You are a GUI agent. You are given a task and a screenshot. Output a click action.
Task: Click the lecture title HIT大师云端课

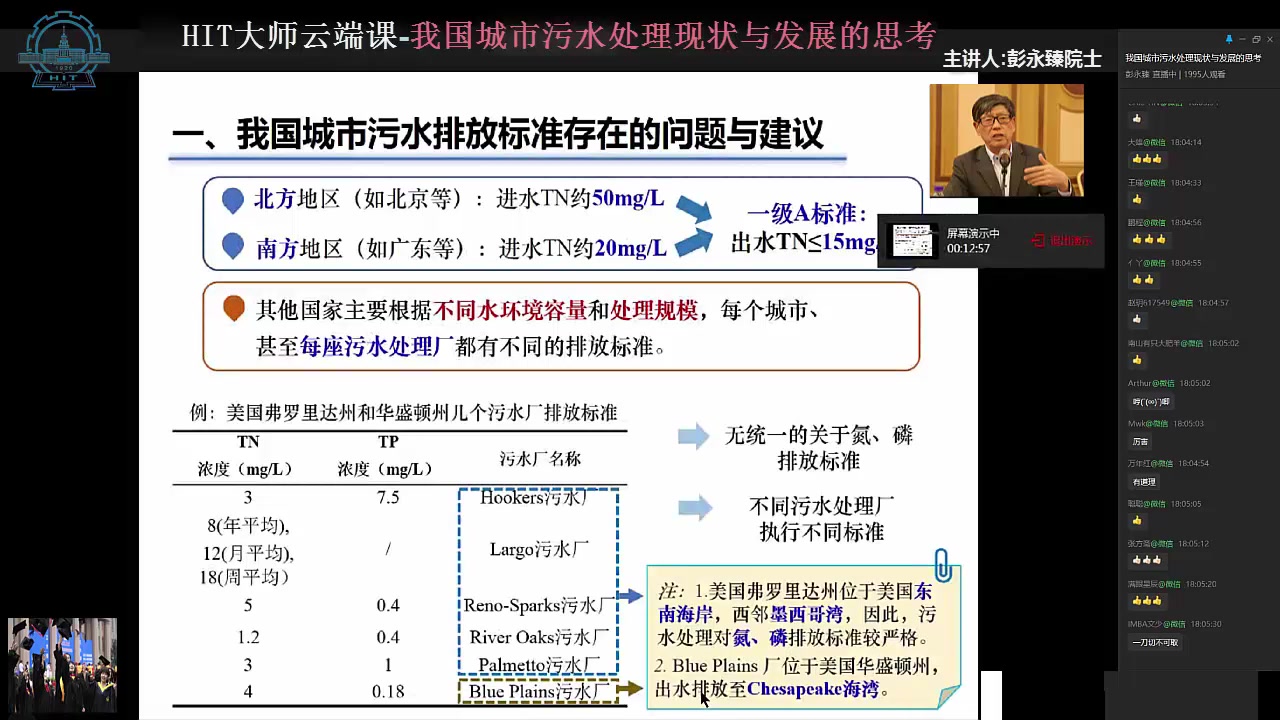coord(289,35)
